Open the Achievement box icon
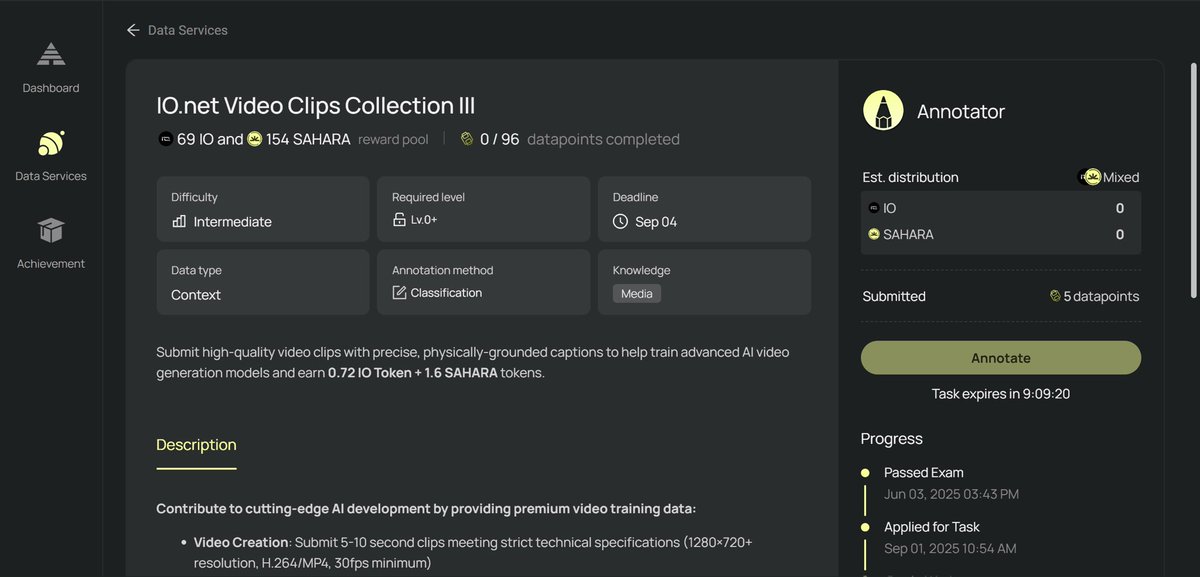Screen dimensions: 1200x577 51,231
